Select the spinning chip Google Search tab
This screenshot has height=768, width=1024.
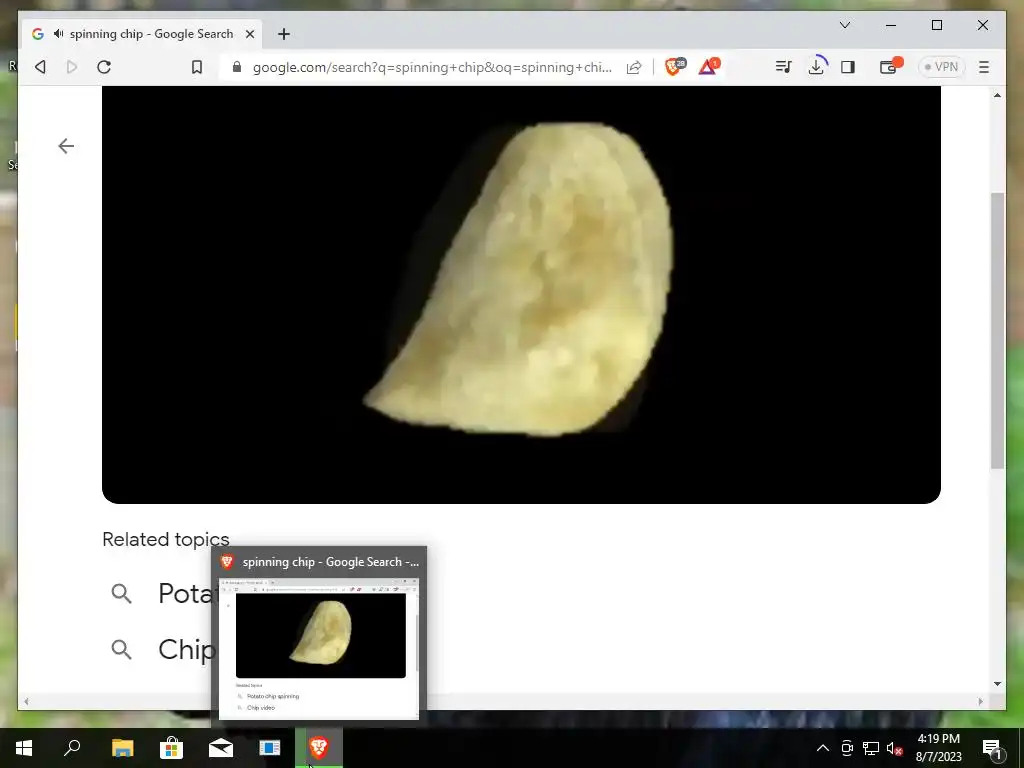coord(142,34)
